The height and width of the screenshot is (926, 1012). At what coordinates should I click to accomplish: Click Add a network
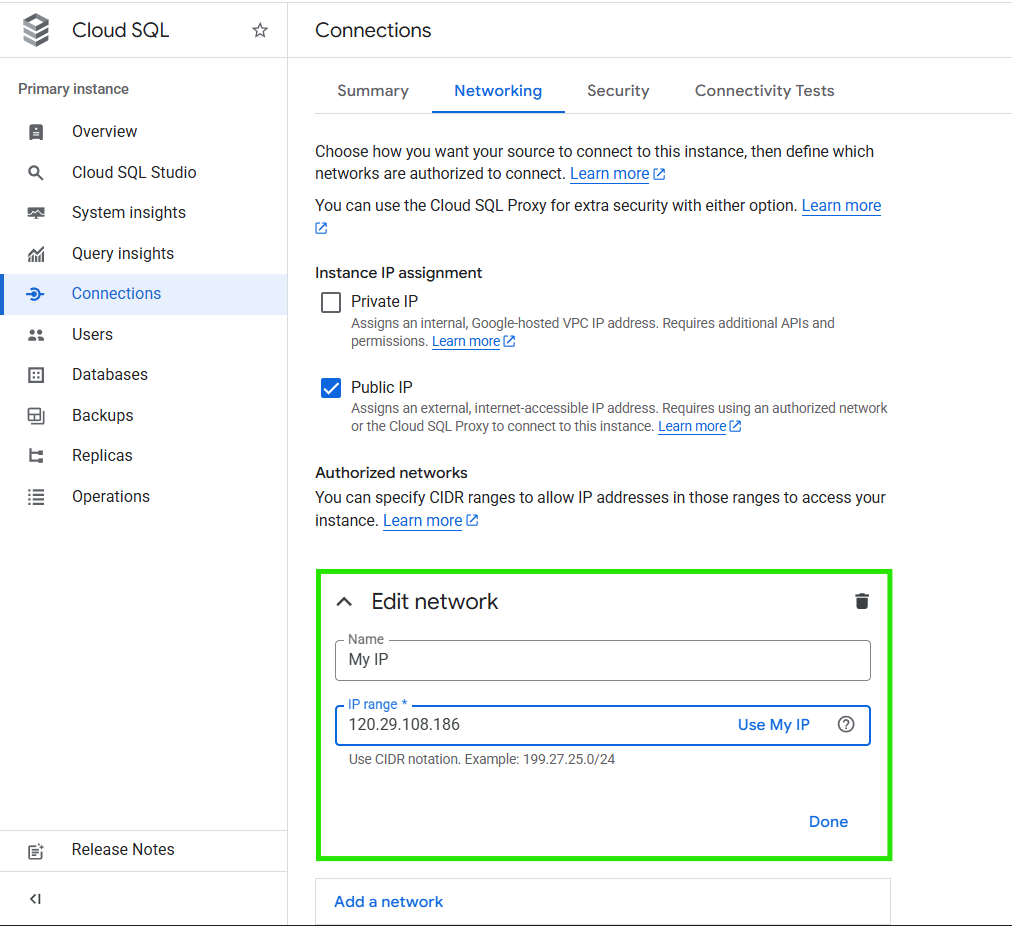click(388, 901)
